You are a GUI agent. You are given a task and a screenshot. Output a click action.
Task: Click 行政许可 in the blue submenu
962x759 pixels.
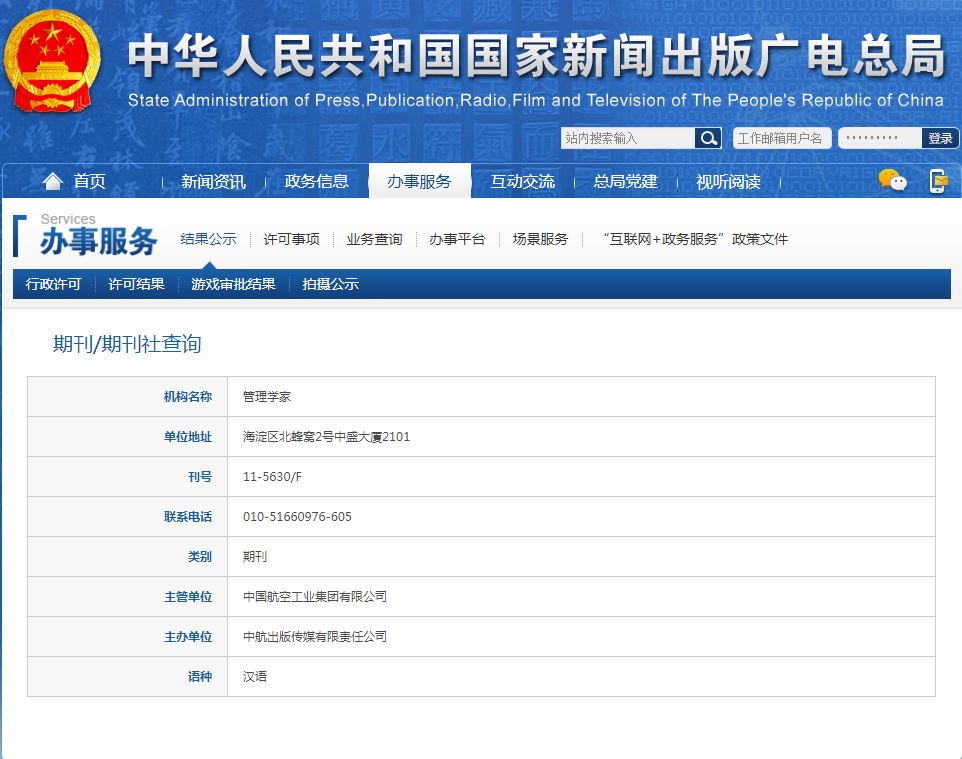pyautogui.click(x=53, y=284)
